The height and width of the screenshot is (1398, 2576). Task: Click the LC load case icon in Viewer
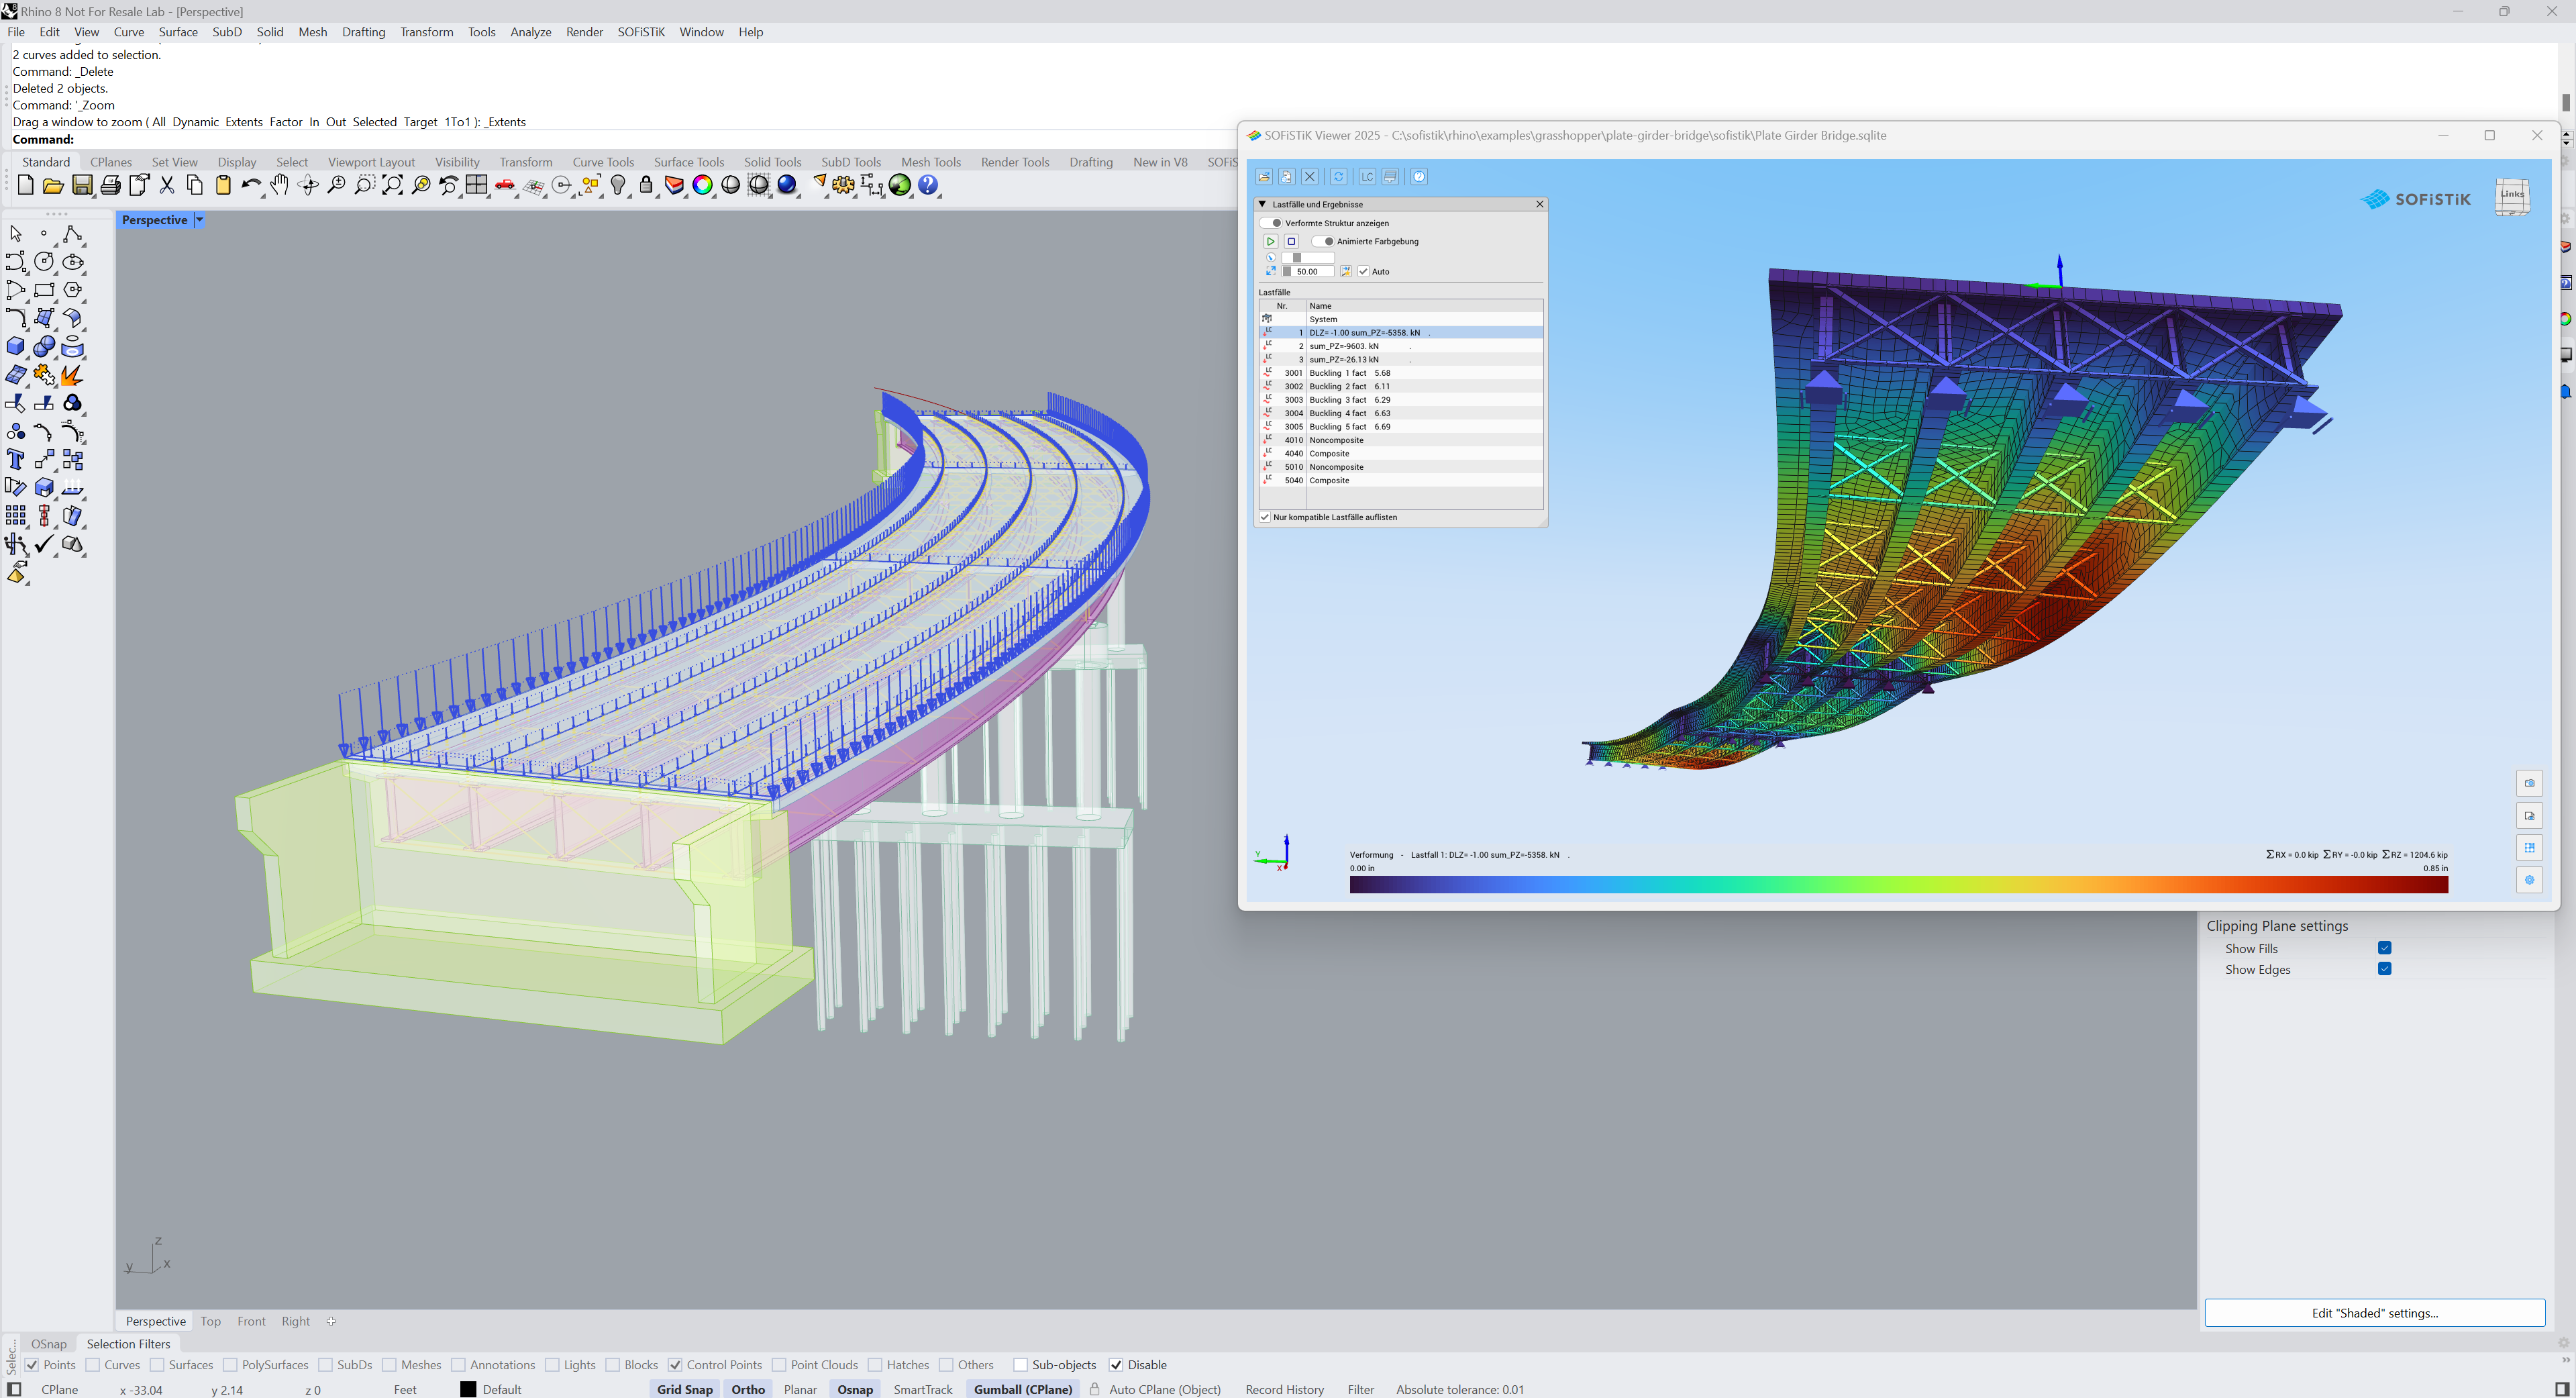click(1367, 177)
